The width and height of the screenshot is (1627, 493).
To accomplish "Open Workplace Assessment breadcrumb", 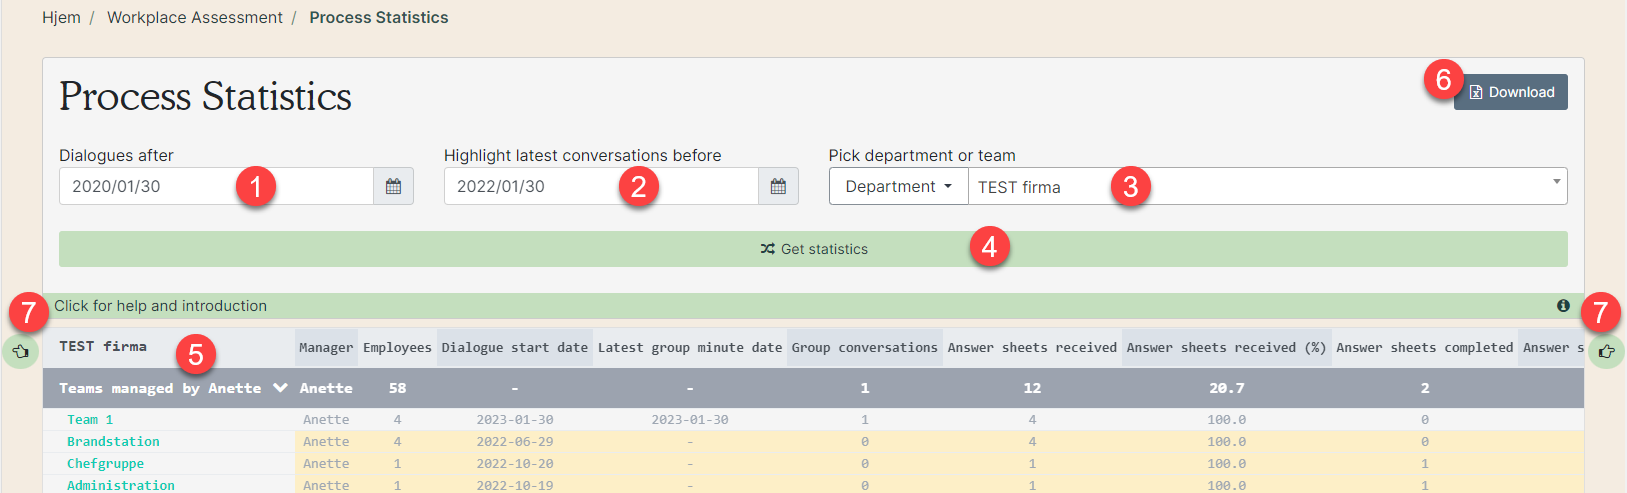I will coord(195,18).
